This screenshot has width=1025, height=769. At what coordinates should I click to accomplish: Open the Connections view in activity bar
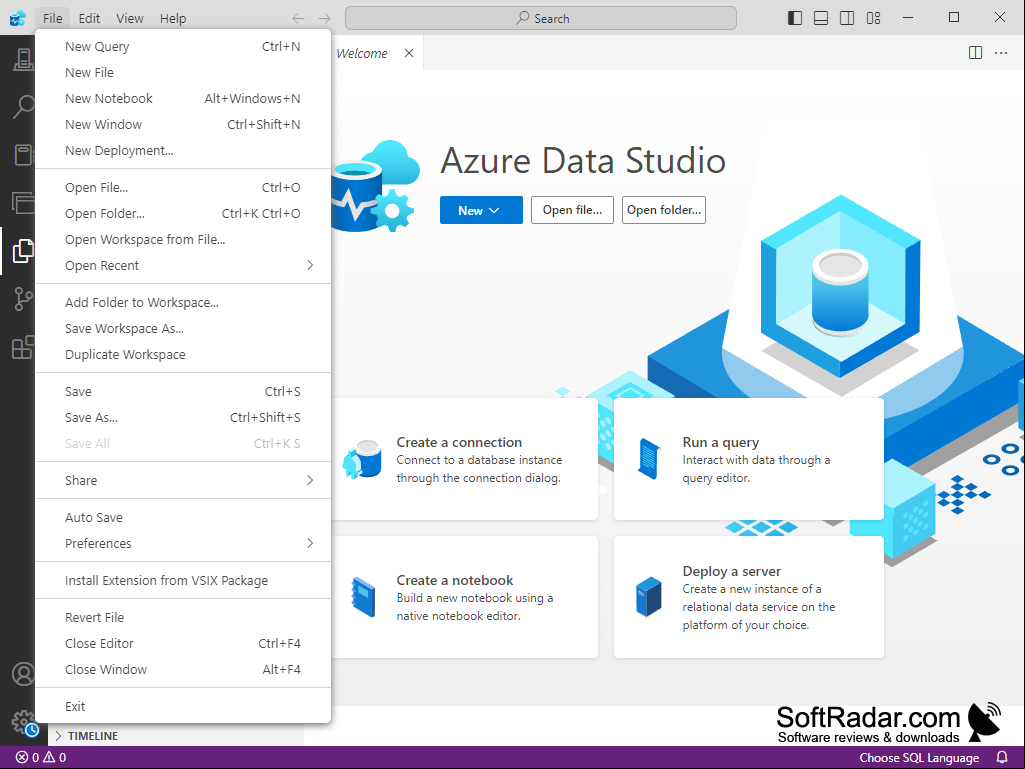point(23,60)
